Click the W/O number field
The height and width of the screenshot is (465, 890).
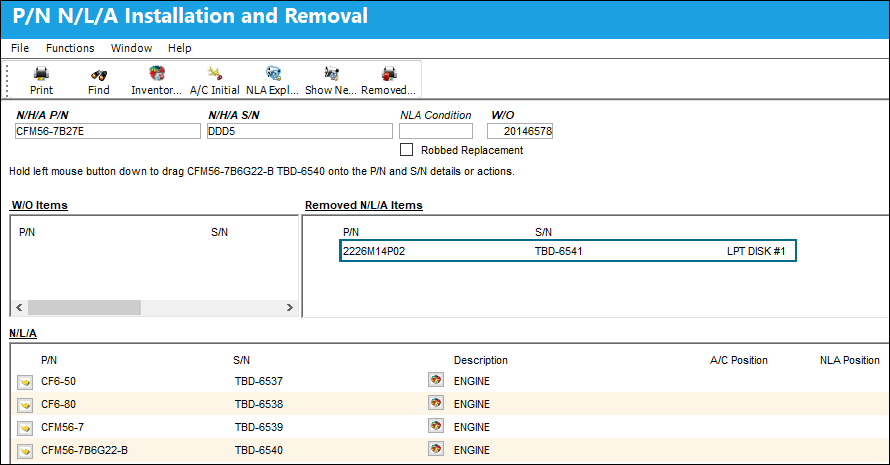pos(520,131)
